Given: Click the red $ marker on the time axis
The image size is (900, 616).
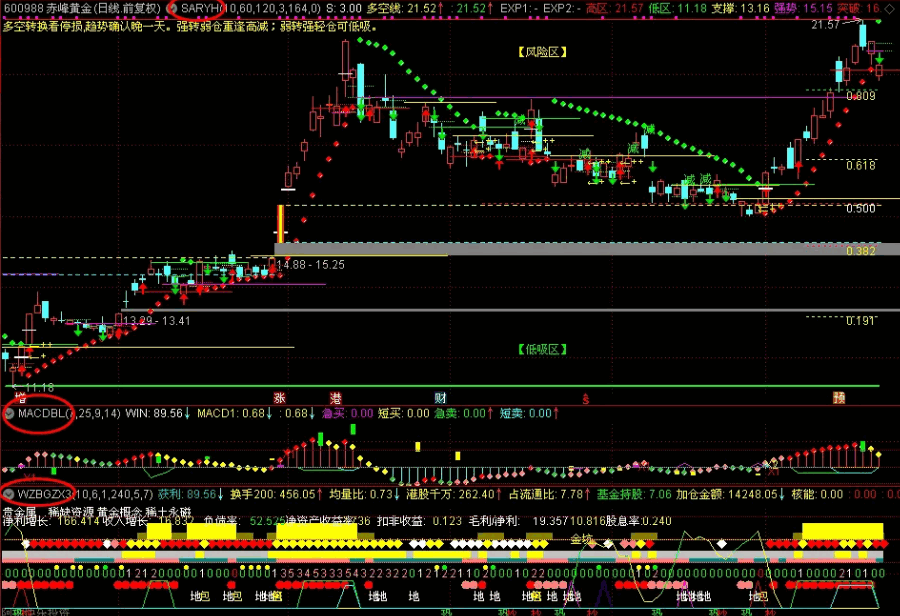Looking at the screenshot, I should pos(585,398).
